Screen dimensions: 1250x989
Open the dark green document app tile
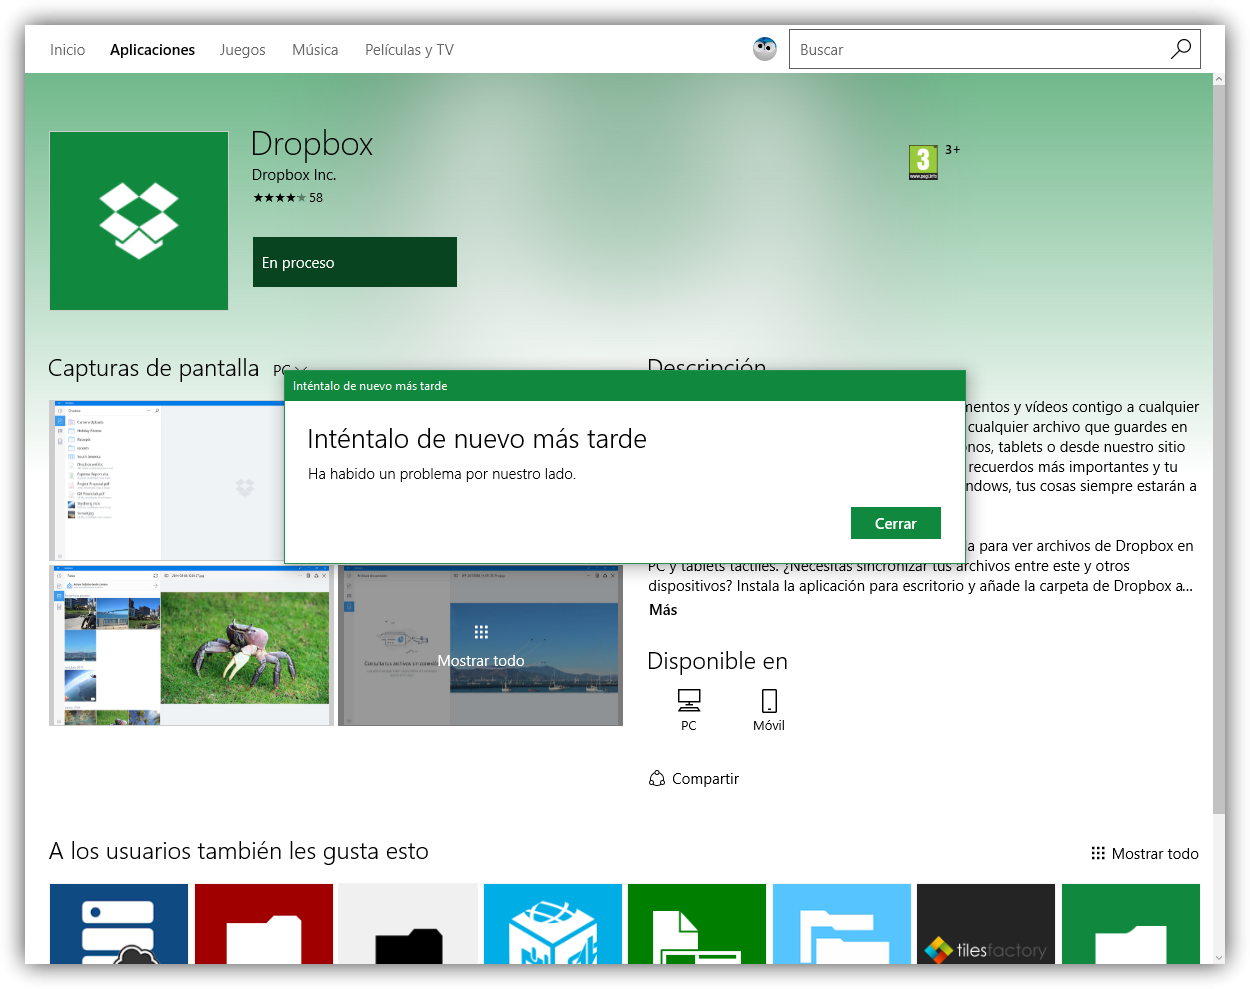(x=697, y=924)
